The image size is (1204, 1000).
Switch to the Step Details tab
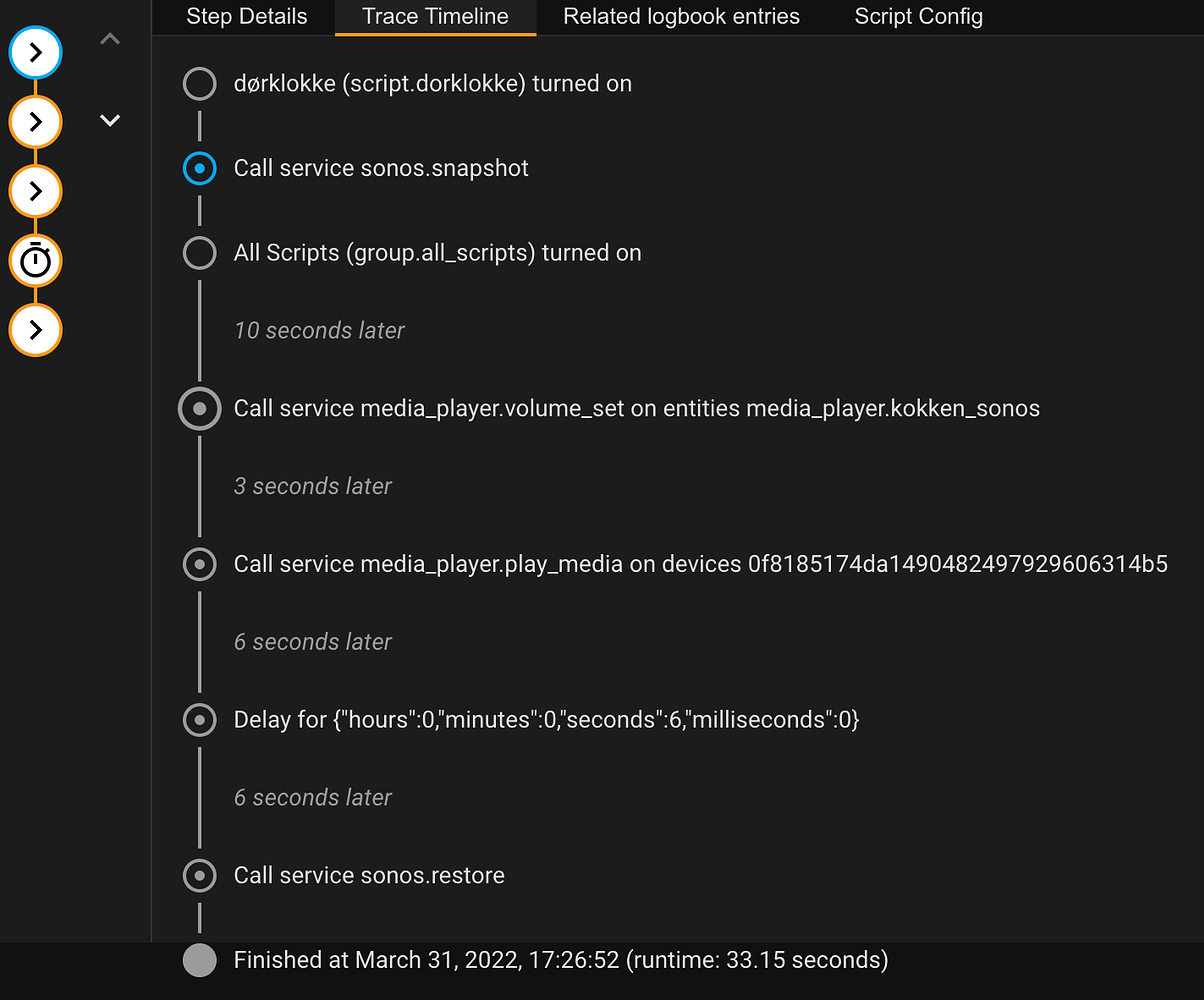246,17
